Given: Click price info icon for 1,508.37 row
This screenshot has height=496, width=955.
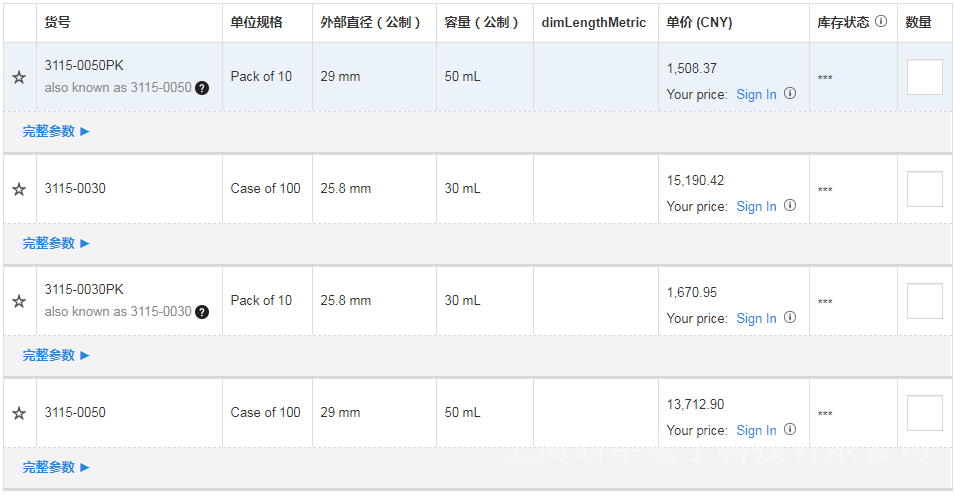Looking at the screenshot, I should (790, 94).
